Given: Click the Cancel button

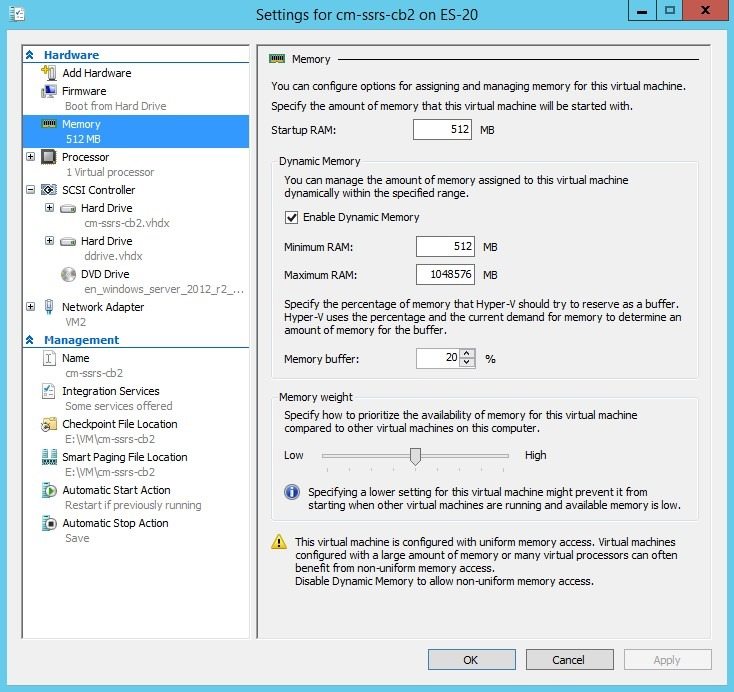Looking at the screenshot, I should tap(570, 660).
